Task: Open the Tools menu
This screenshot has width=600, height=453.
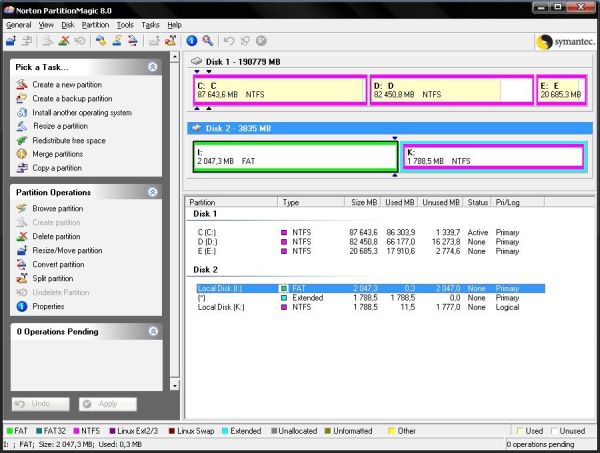Action: tap(125, 25)
